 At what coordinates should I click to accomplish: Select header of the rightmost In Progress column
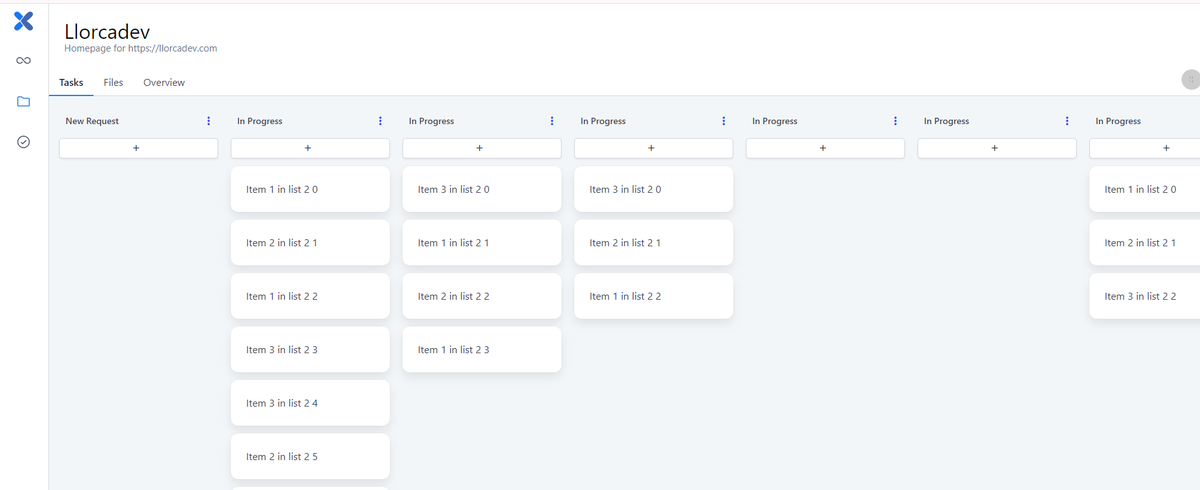[x=1118, y=121]
